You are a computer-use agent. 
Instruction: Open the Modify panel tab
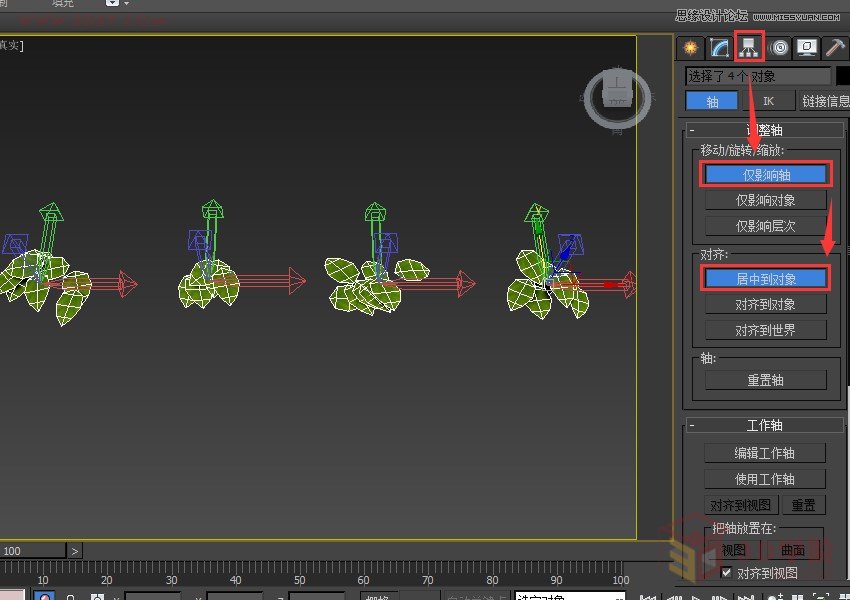(719, 47)
